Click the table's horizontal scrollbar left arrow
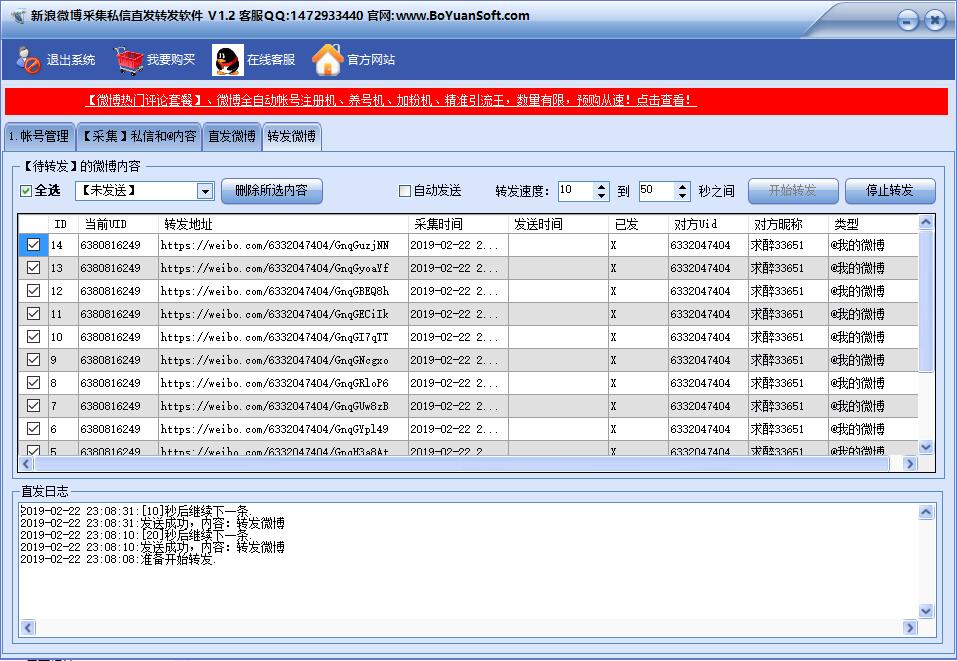The width and height of the screenshot is (957, 661). (x=26, y=464)
